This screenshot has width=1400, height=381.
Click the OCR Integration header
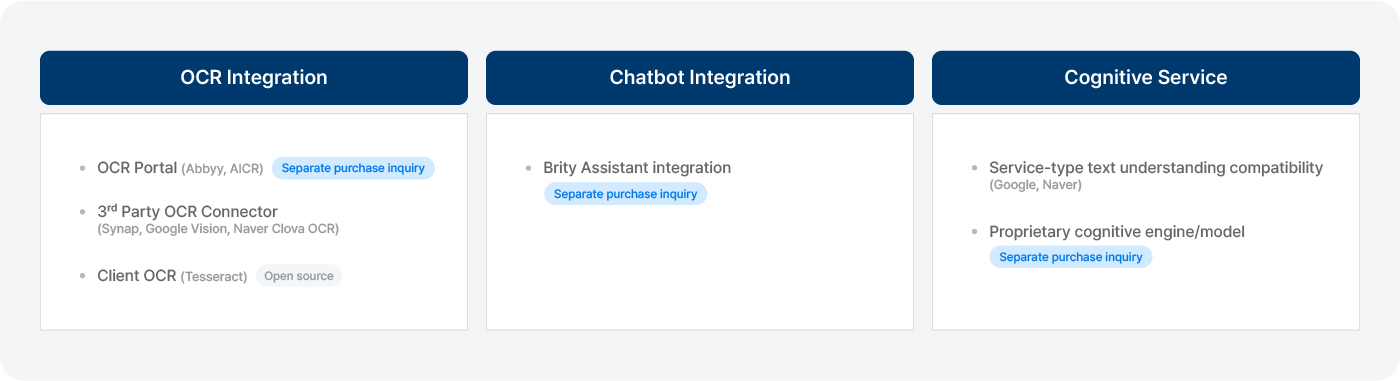pyautogui.click(x=254, y=78)
